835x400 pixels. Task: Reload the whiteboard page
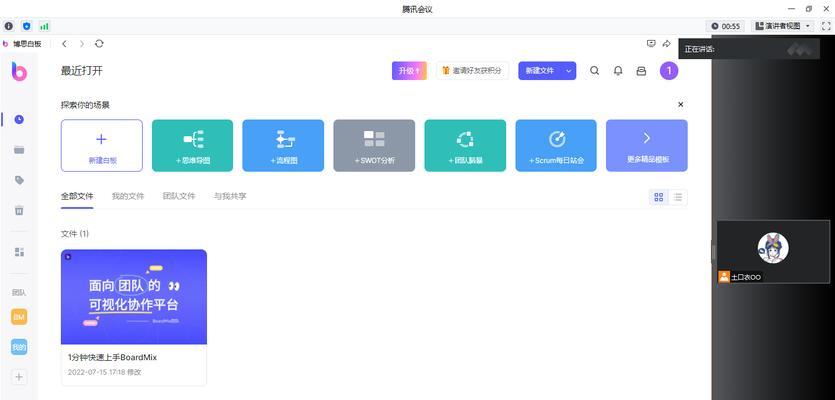point(99,44)
